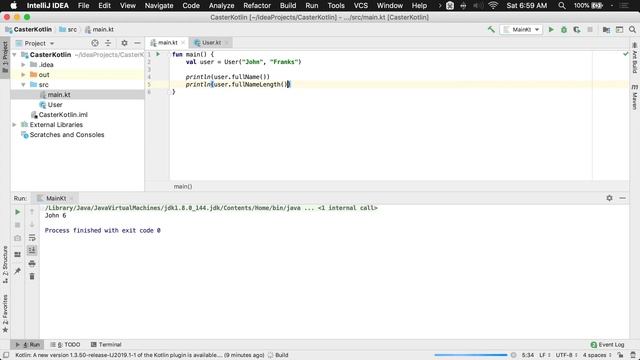Open the Refactor menu
This screenshot has height=360, width=640.
coord(257,6)
